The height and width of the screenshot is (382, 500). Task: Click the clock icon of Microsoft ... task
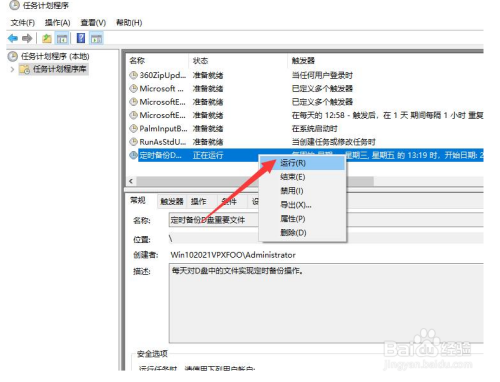[x=133, y=89]
